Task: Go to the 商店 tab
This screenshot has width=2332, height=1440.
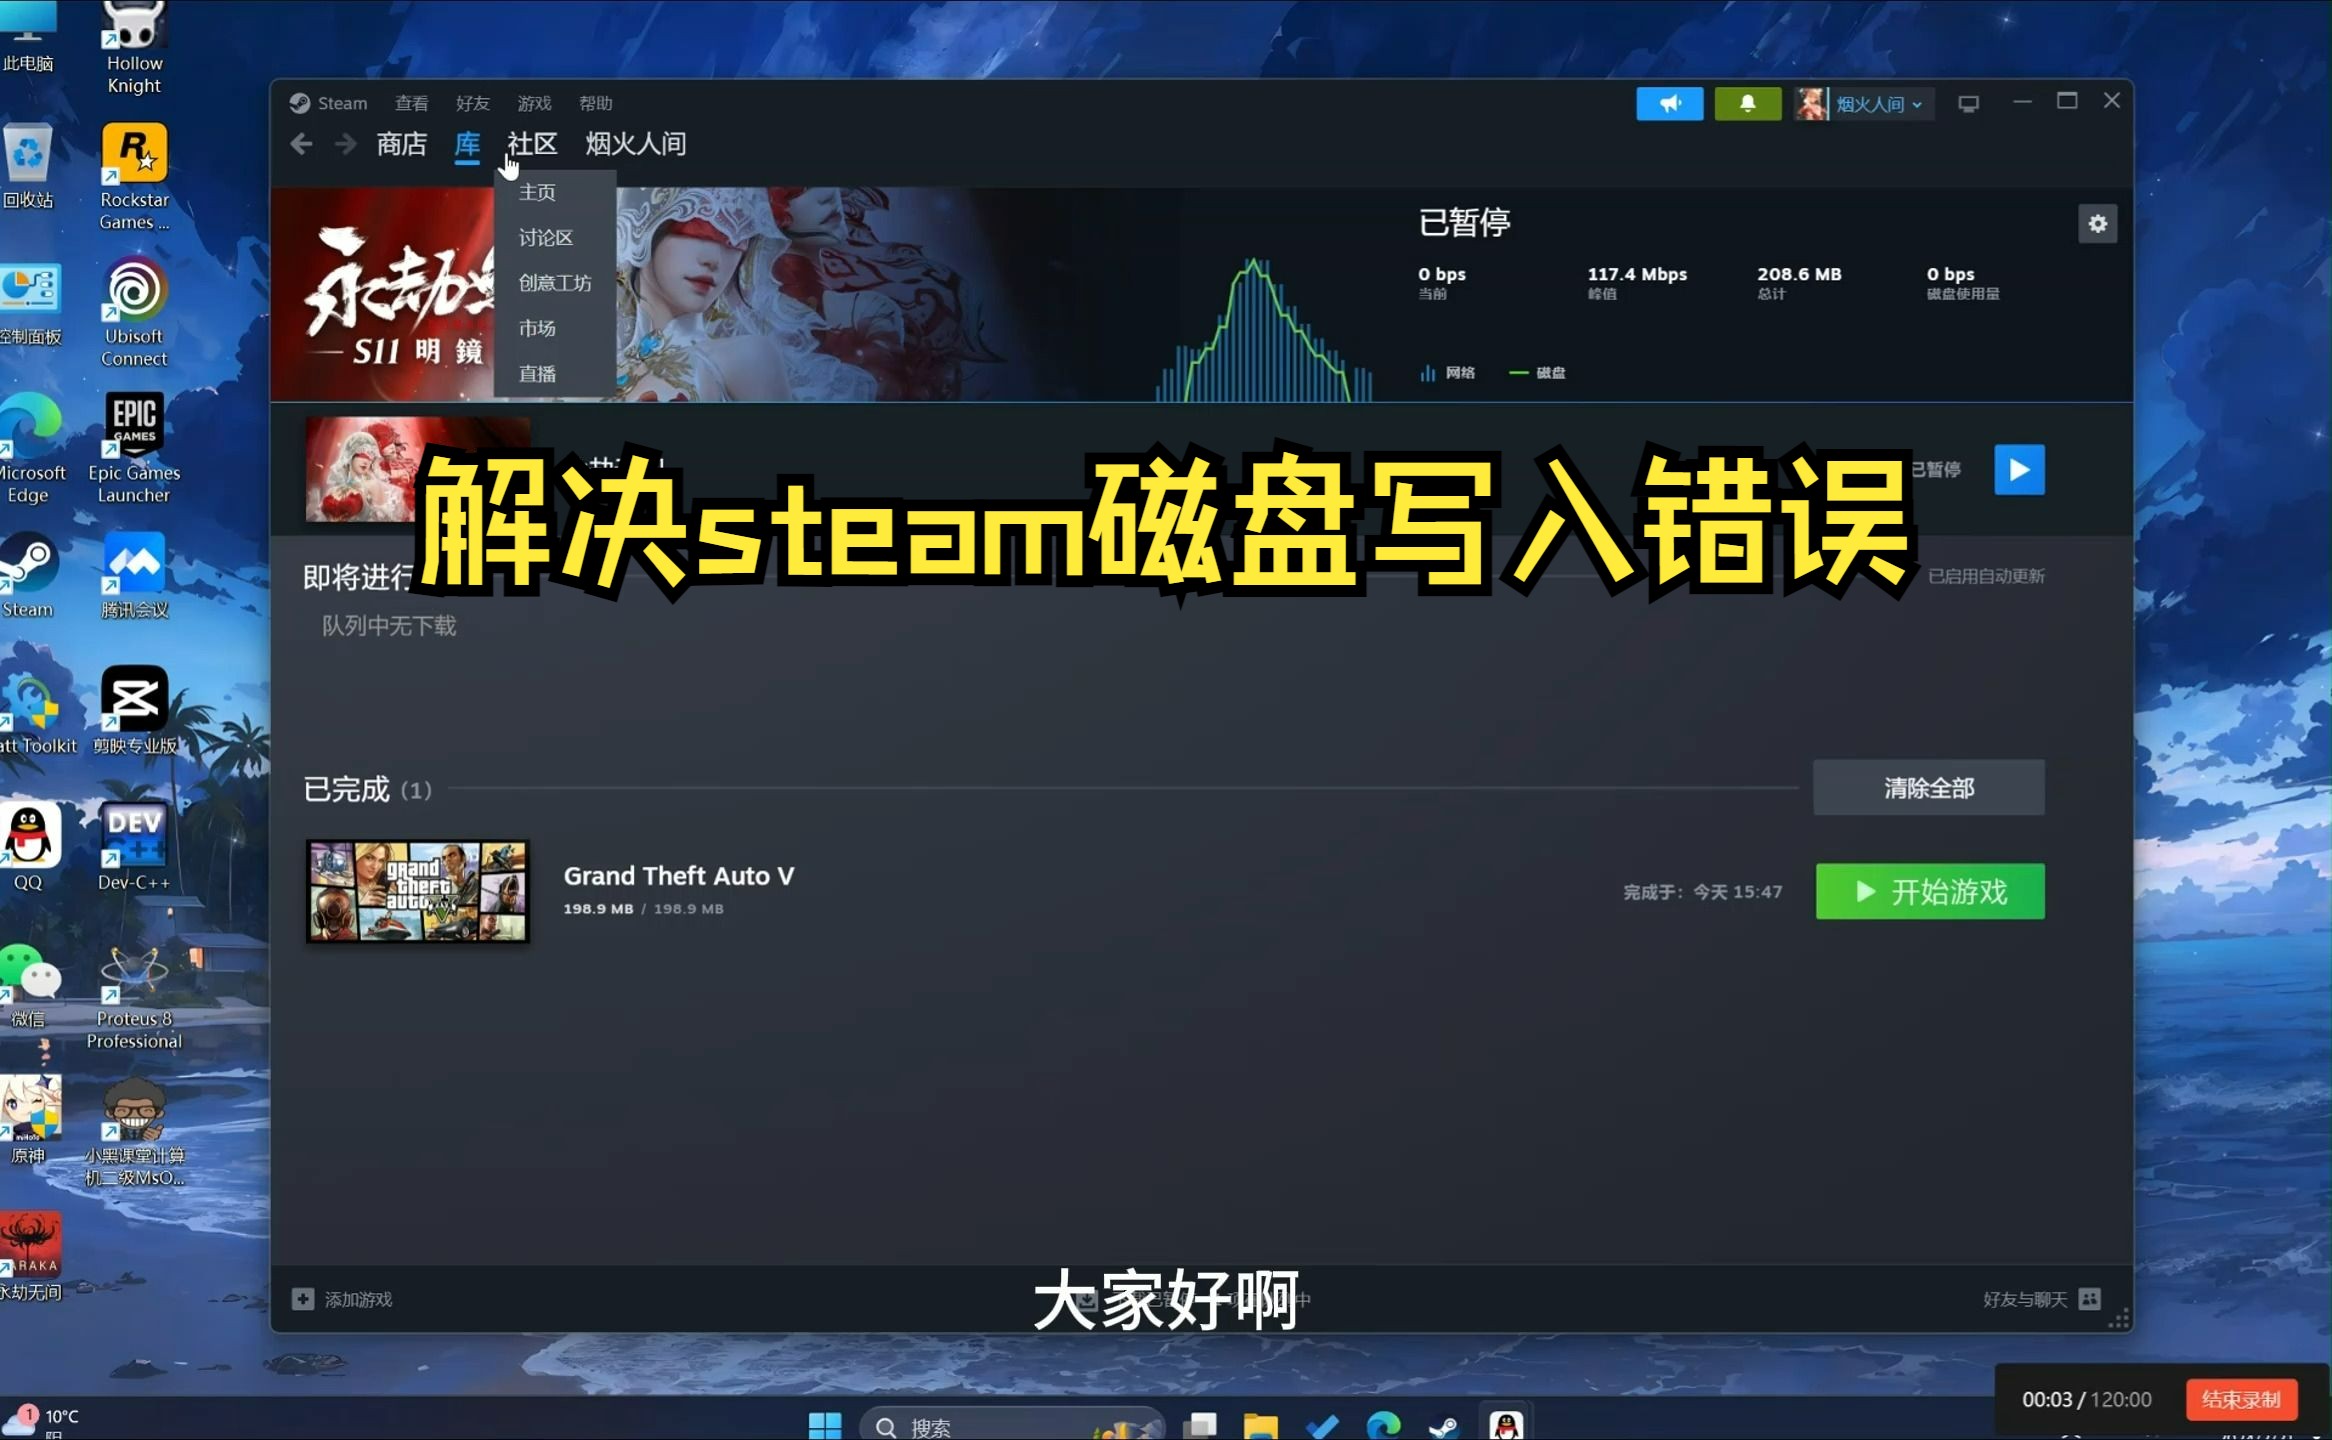Action: pyautogui.click(x=402, y=144)
